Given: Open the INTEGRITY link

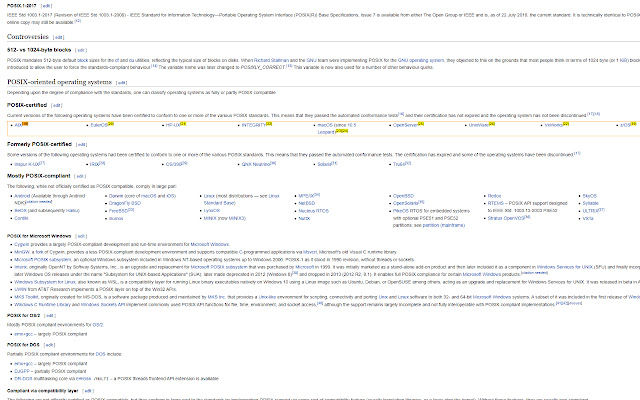Looking at the screenshot, I should 253,125.
